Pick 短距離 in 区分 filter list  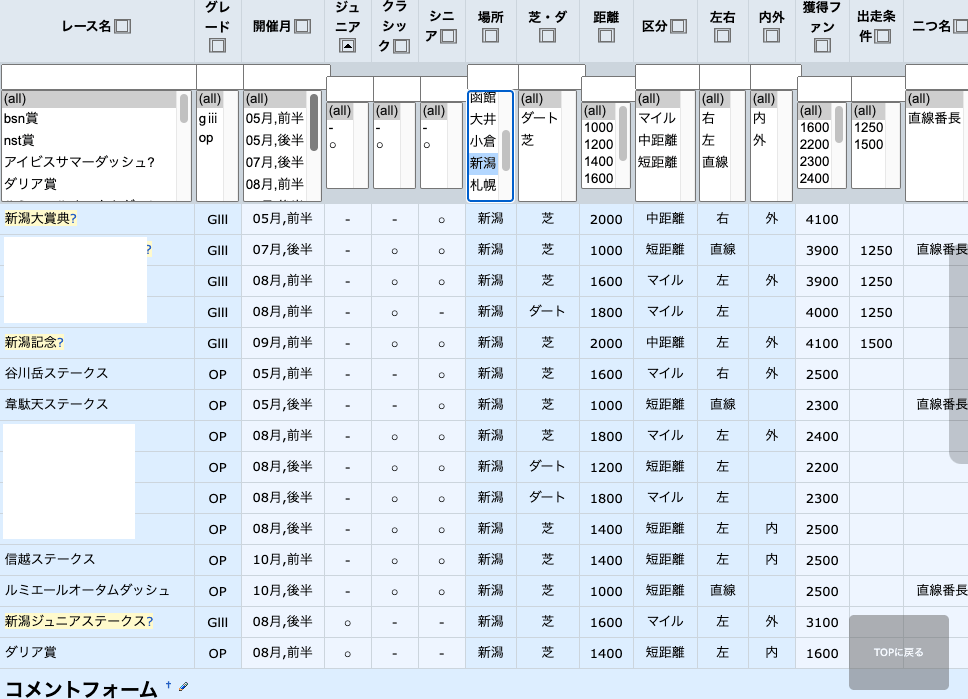656,162
